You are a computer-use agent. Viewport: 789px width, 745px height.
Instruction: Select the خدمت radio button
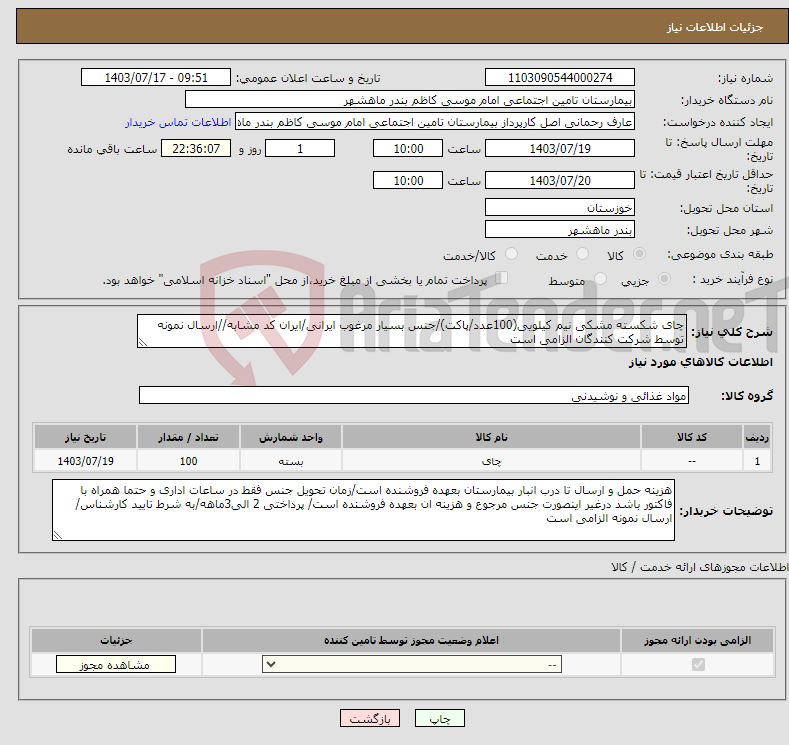pos(582,254)
